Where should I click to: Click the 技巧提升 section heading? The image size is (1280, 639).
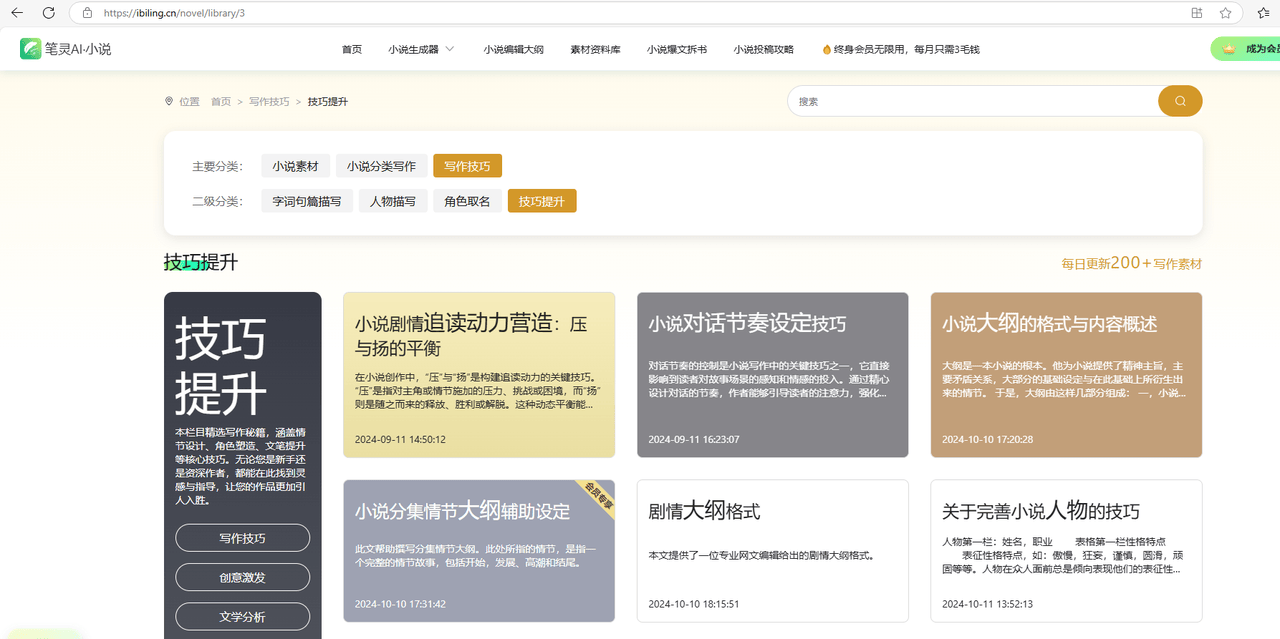tap(201, 262)
